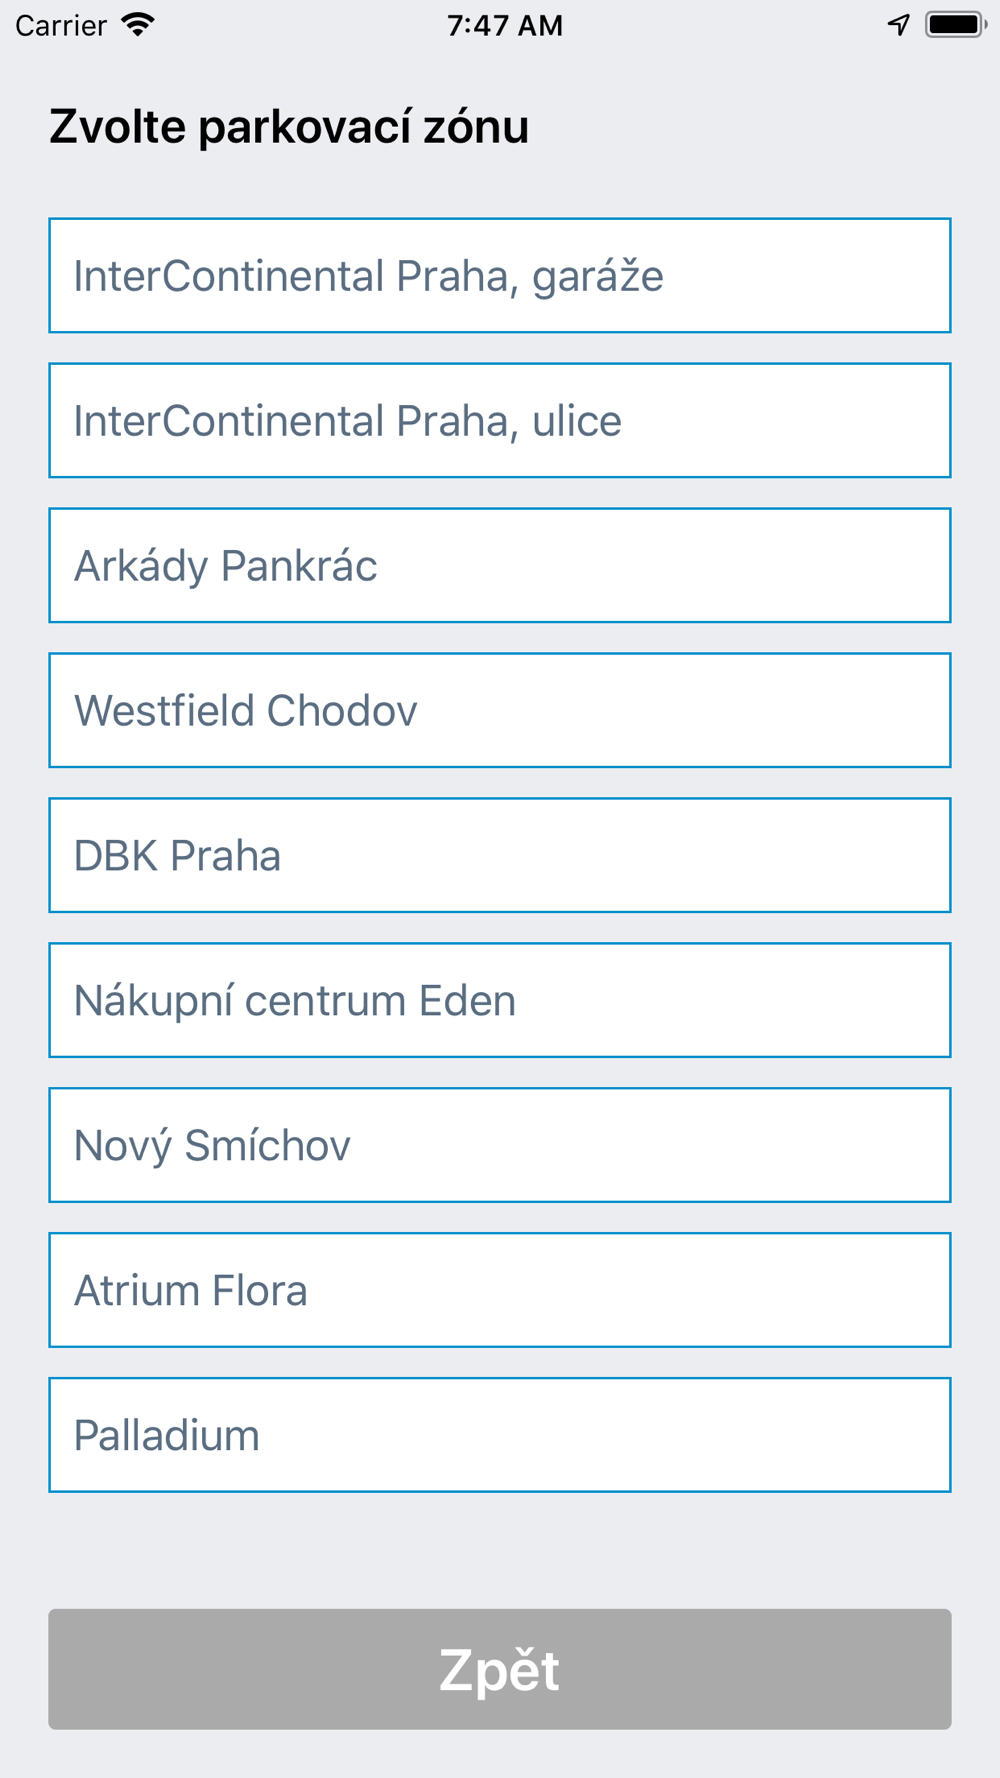
Task: Tap the battery indicator icon
Action: point(956,25)
